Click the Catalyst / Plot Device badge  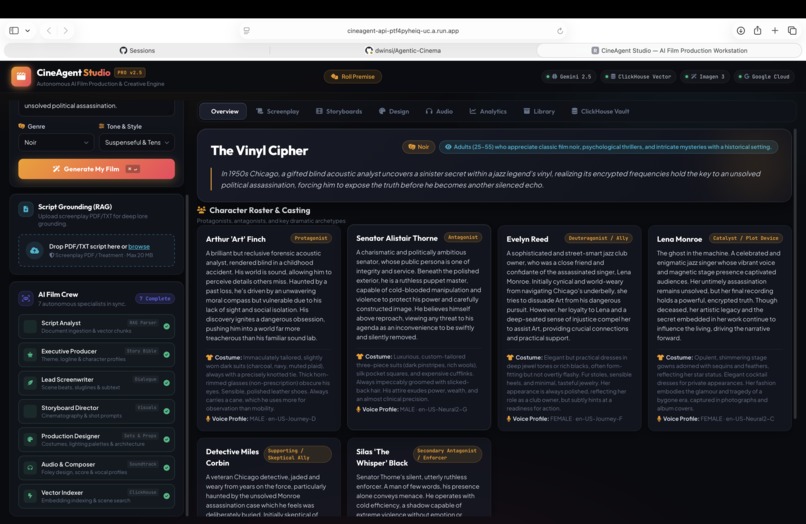[746, 238]
